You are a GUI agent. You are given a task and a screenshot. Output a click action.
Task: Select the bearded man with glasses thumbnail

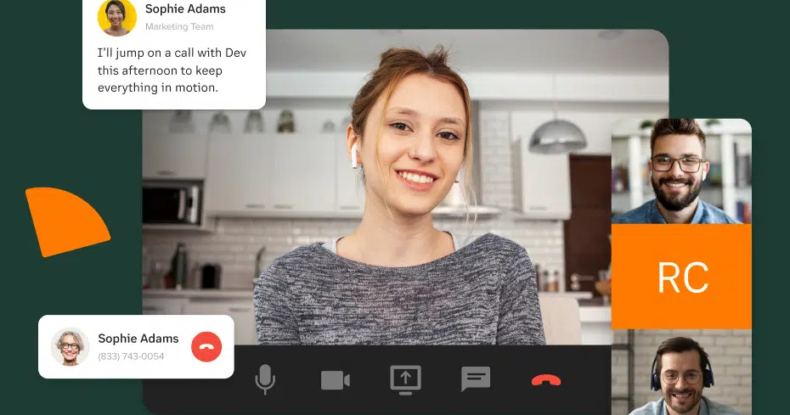[680, 171]
